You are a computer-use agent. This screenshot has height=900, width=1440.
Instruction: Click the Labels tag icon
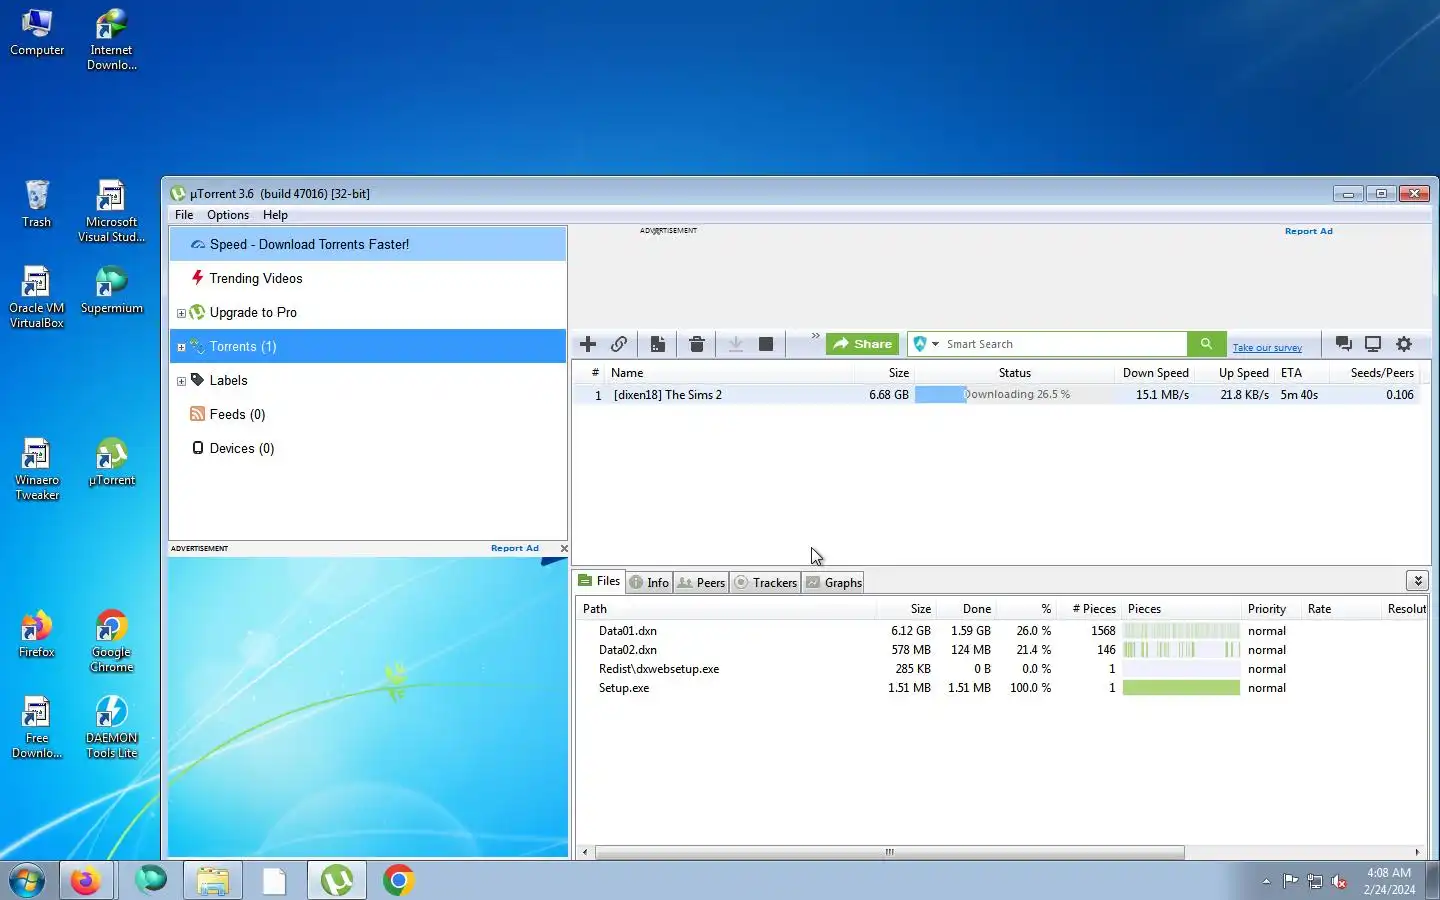tap(197, 380)
